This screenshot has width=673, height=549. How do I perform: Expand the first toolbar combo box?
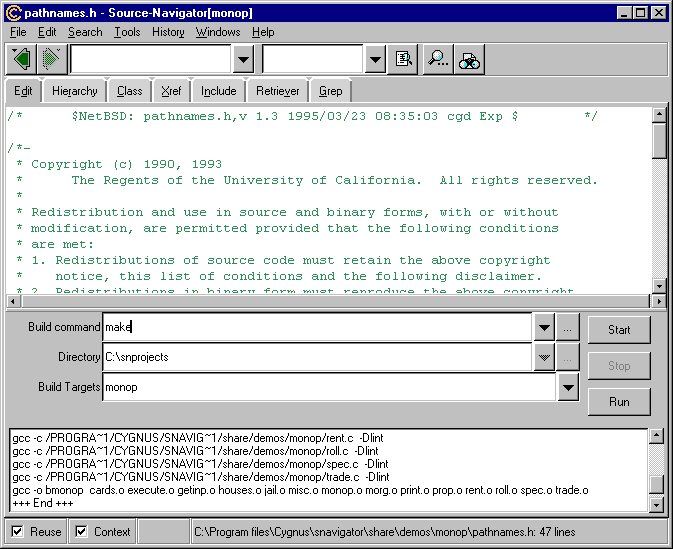[242, 59]
